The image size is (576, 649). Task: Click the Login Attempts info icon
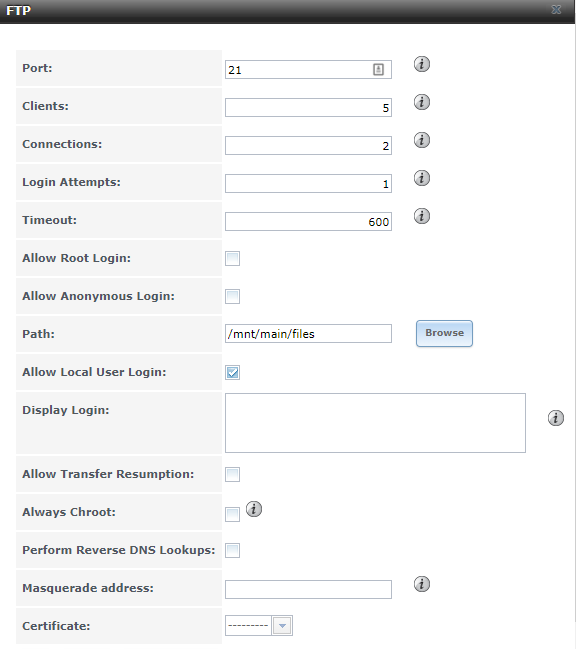pos(422,178)
